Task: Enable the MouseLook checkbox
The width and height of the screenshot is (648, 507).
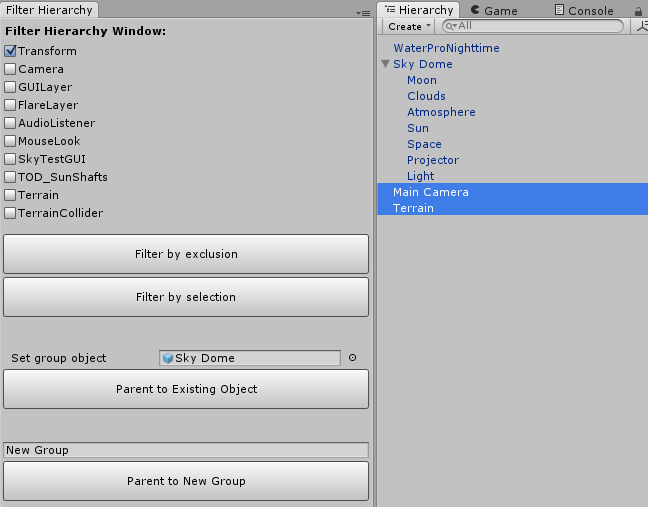Action: pos(10,141)
